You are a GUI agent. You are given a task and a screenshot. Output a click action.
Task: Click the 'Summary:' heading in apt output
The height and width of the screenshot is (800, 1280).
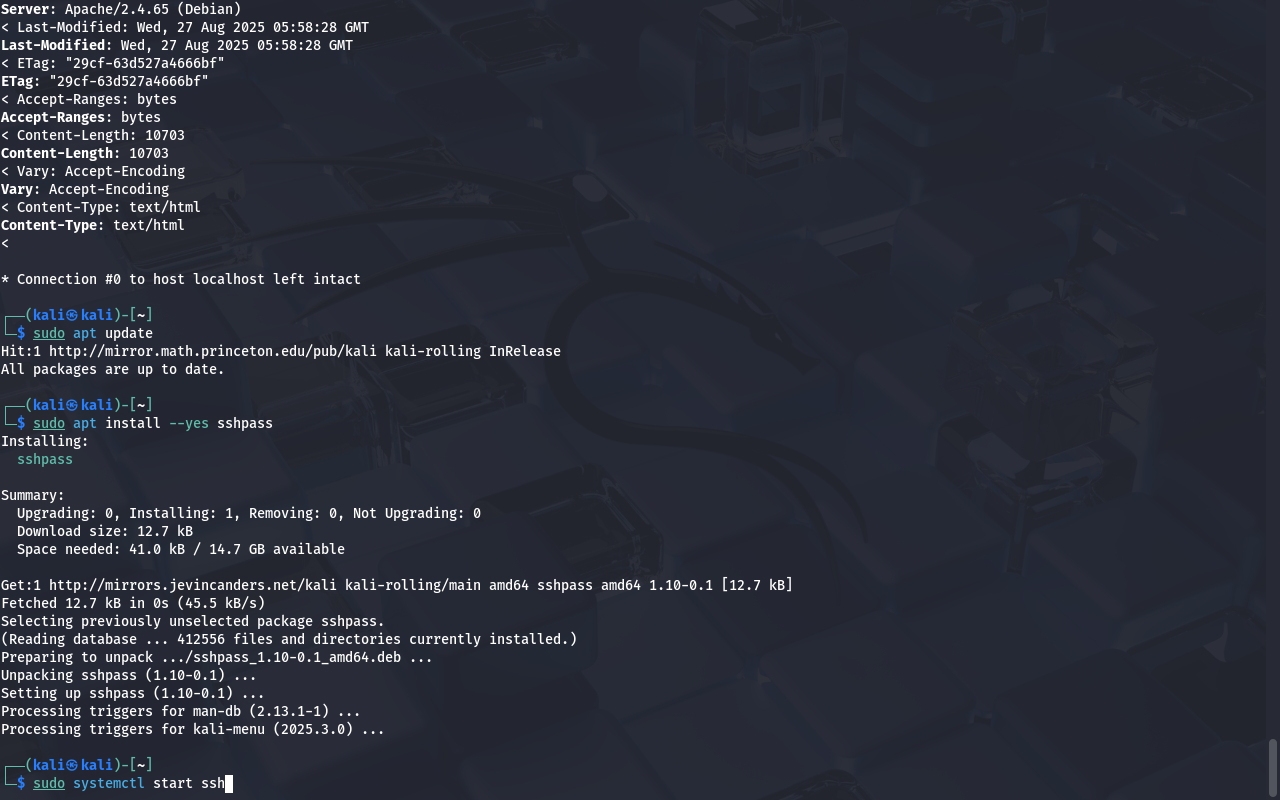point(33,495)
